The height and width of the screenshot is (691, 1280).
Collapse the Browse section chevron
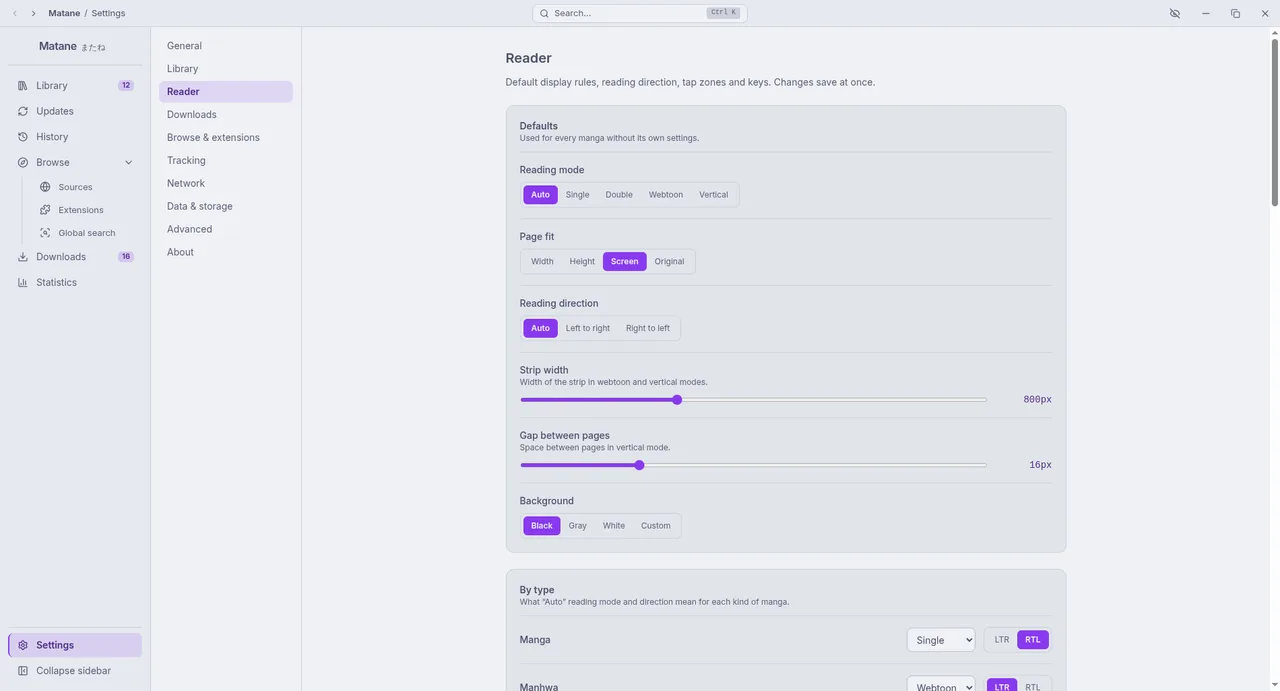(x=129, y=163)
